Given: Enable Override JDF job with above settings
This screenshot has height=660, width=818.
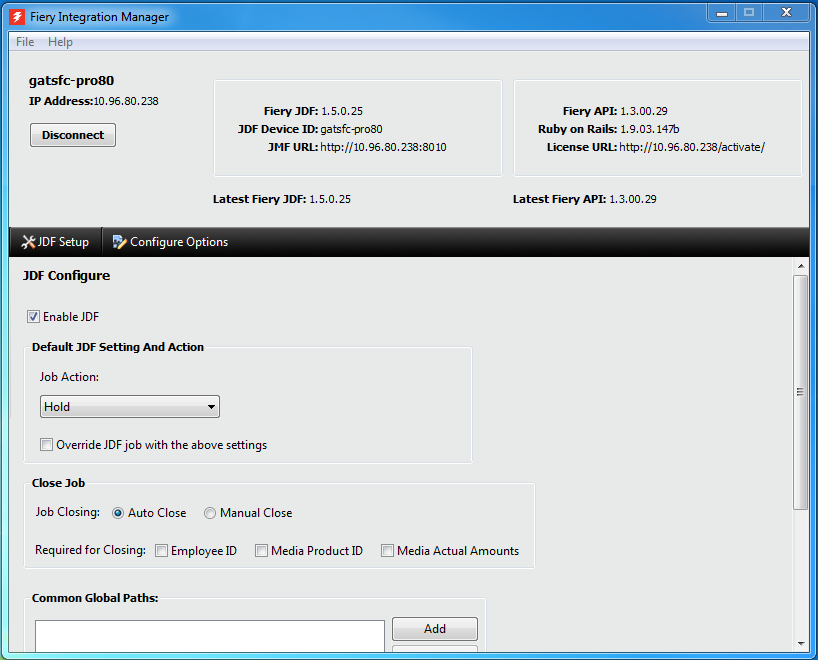Looking at the screenshot, I should click(x=46, y=445).
